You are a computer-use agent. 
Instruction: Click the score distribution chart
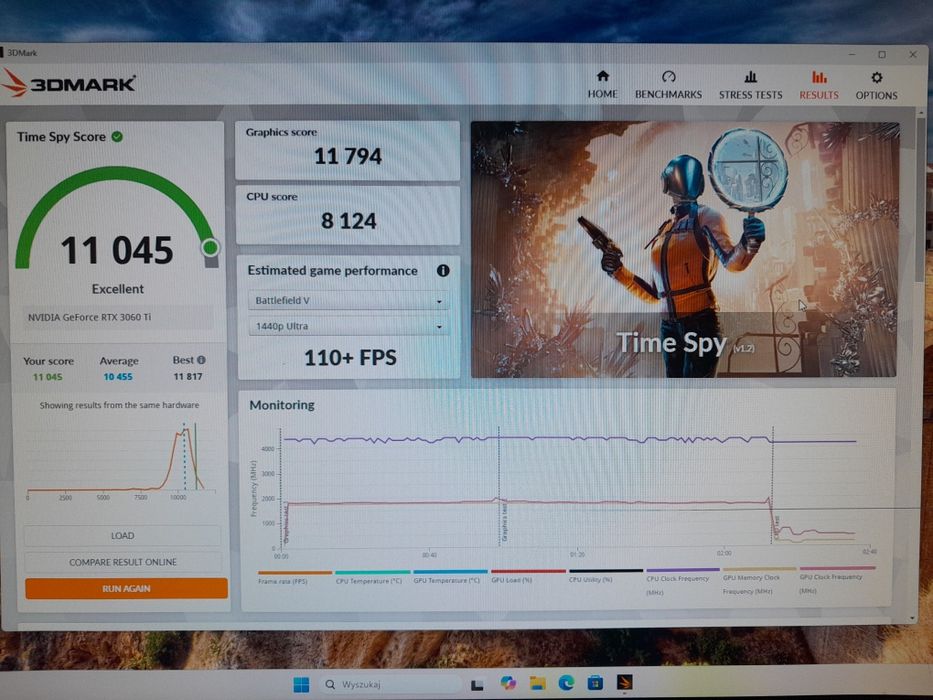pyautogui.click(x=121, y=462)
